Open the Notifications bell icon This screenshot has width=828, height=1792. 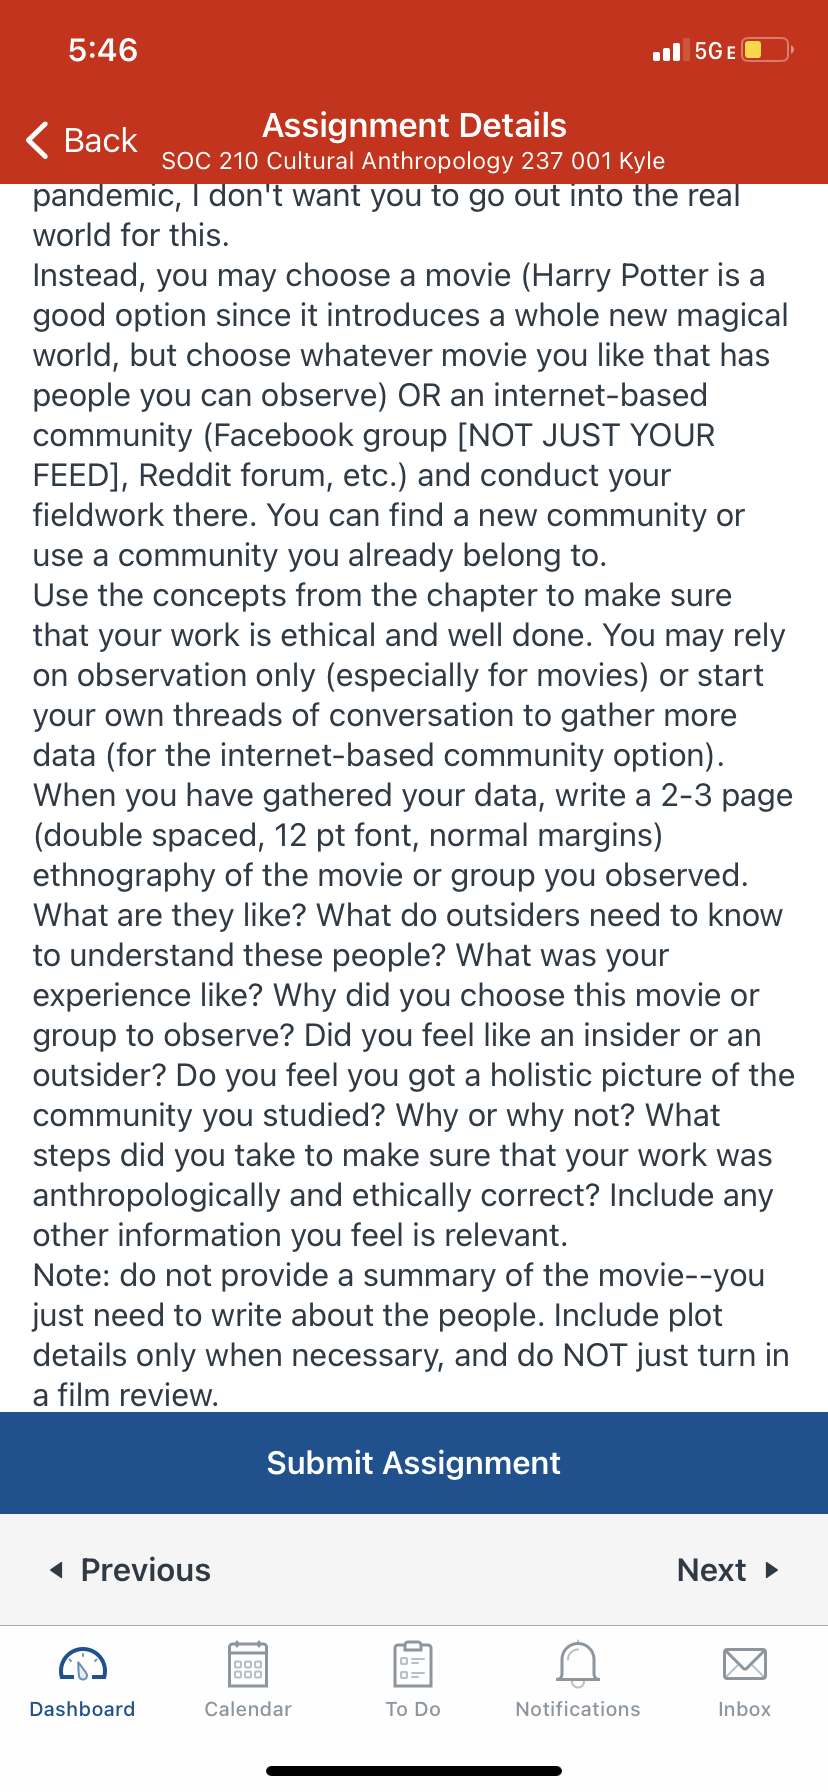[x=578, y=1665]
